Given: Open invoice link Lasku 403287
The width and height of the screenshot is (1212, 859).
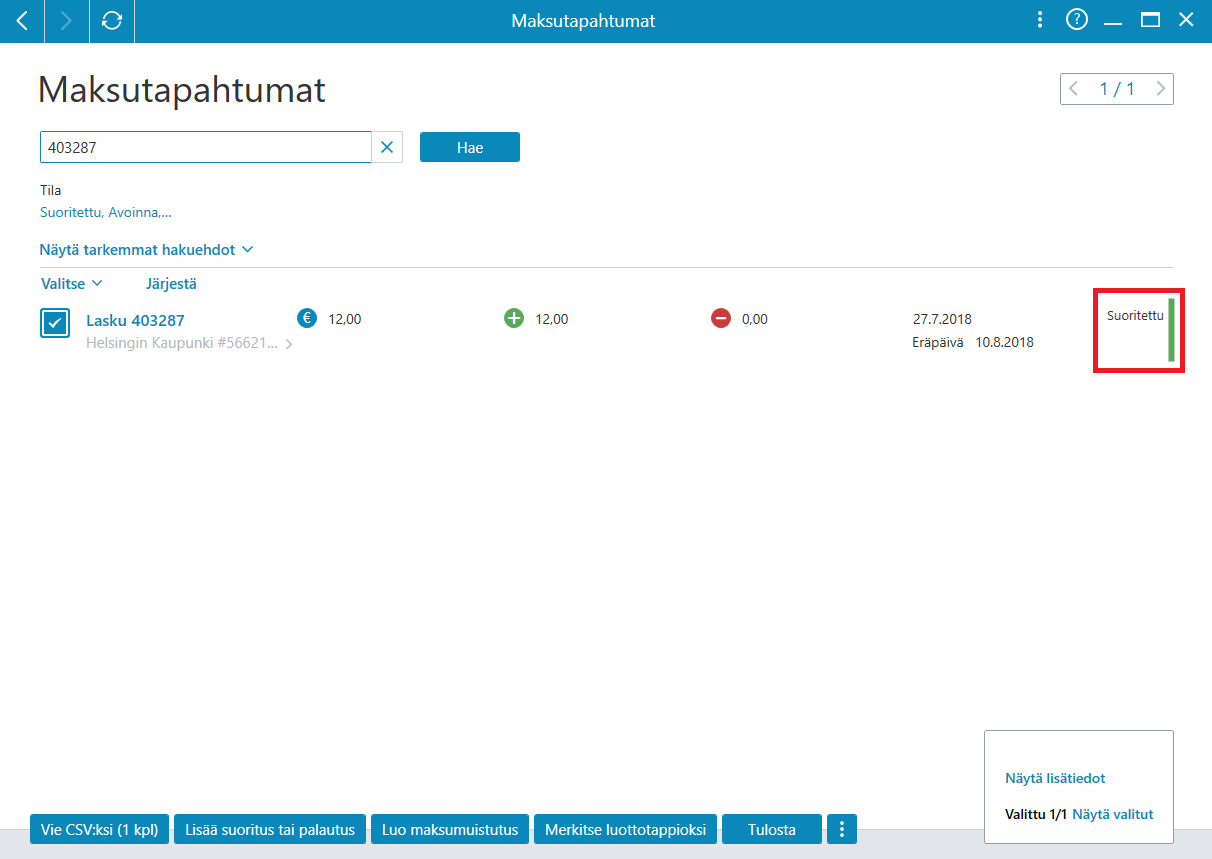Looking at the screenshot, I should pyautogui.click(x=135, y=321).
